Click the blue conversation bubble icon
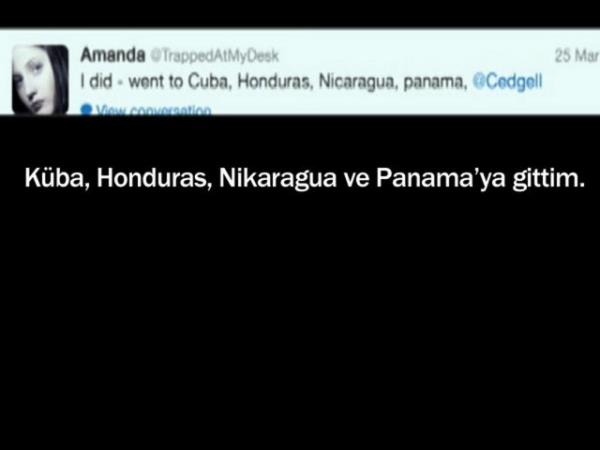This screenshot has width=600, height=450. click(86, 109)
